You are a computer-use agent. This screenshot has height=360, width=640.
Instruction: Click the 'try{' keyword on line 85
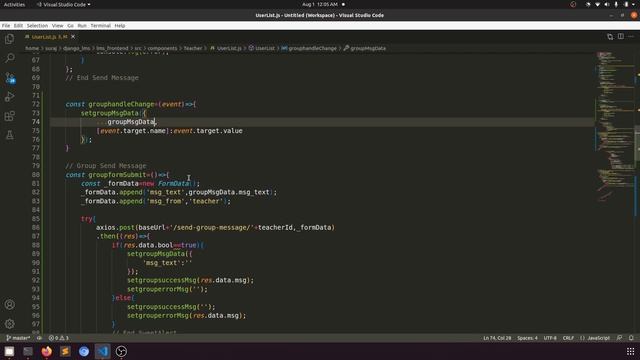(88, 219)
